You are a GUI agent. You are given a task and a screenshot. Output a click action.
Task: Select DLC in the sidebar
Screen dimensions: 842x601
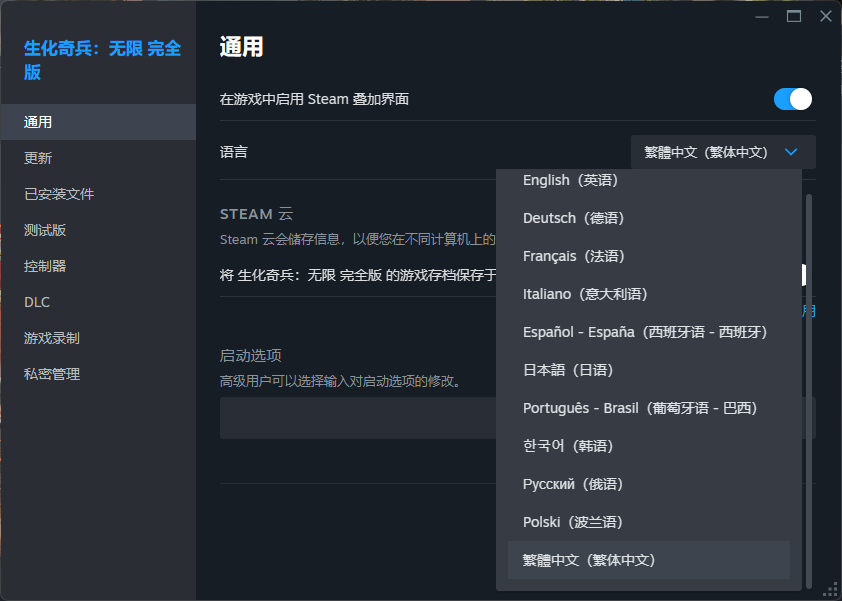coord(98,302)
